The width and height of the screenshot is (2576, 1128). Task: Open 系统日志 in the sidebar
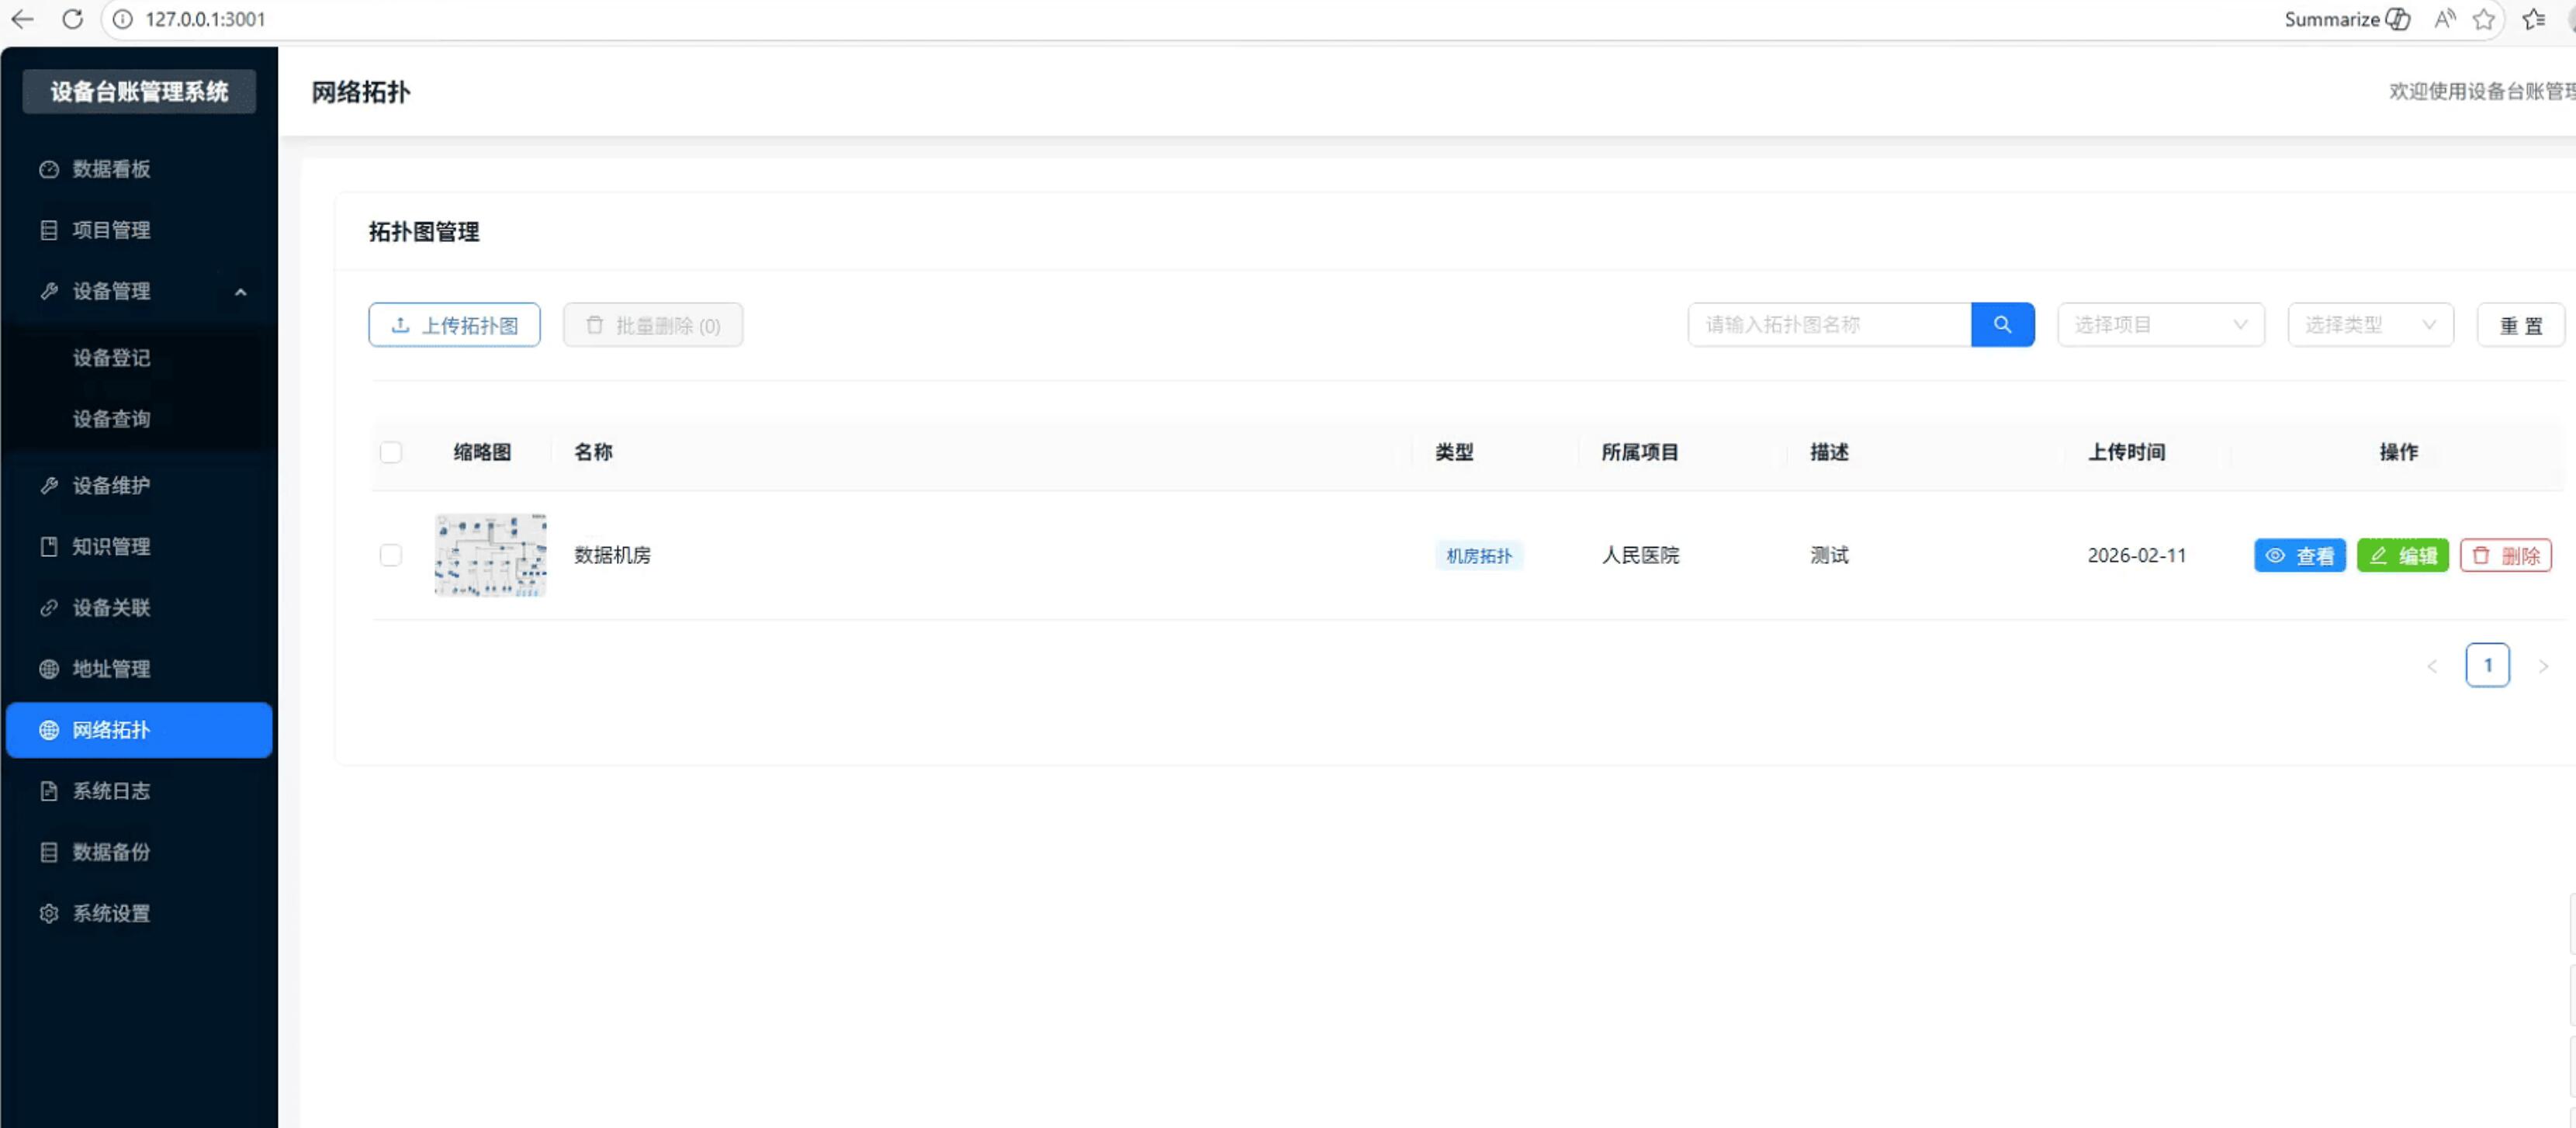(139, 791)
